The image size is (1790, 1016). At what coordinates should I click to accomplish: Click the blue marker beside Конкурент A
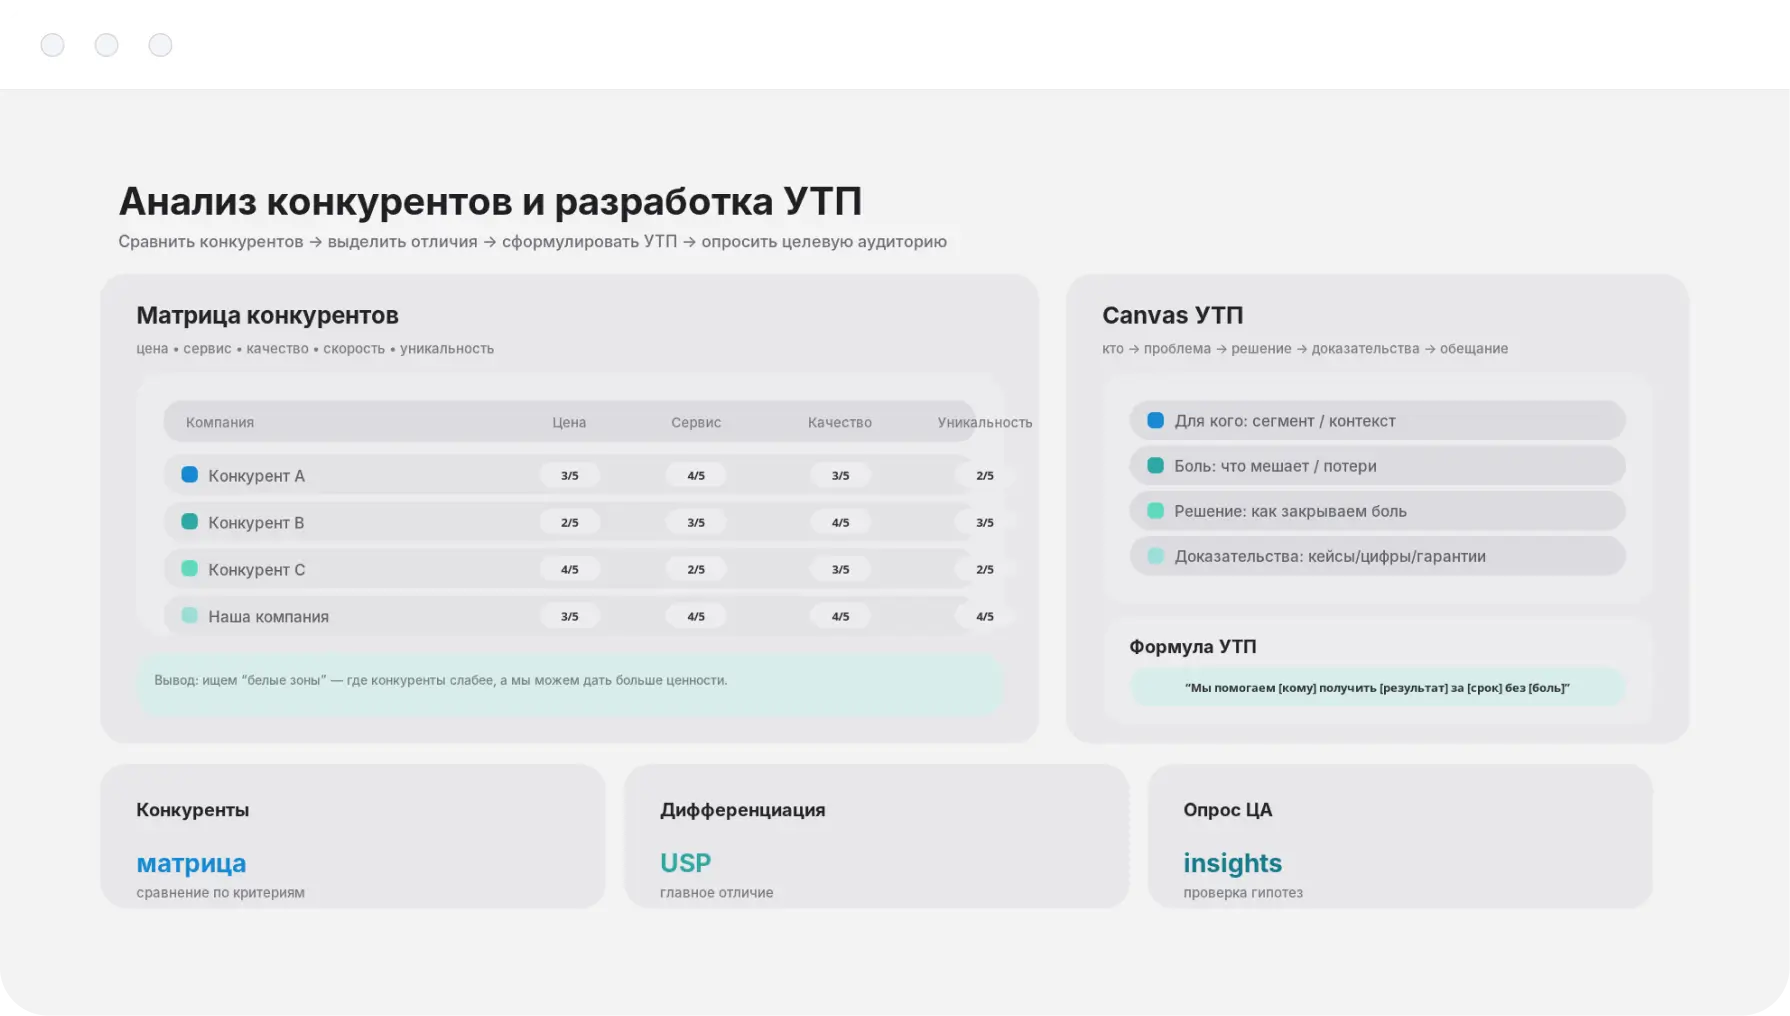click(189, 475)
